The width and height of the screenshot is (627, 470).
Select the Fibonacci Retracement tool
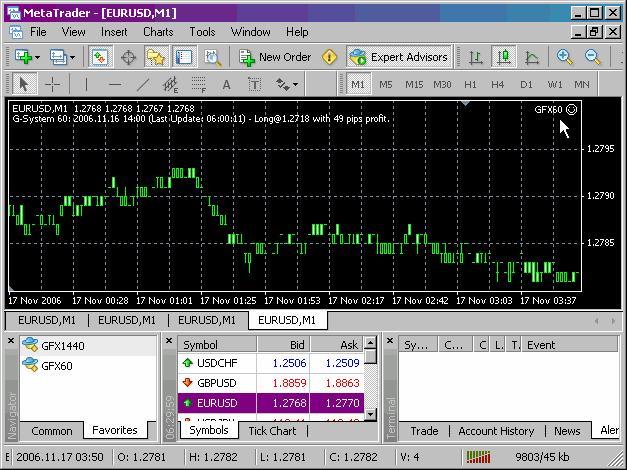199,84
